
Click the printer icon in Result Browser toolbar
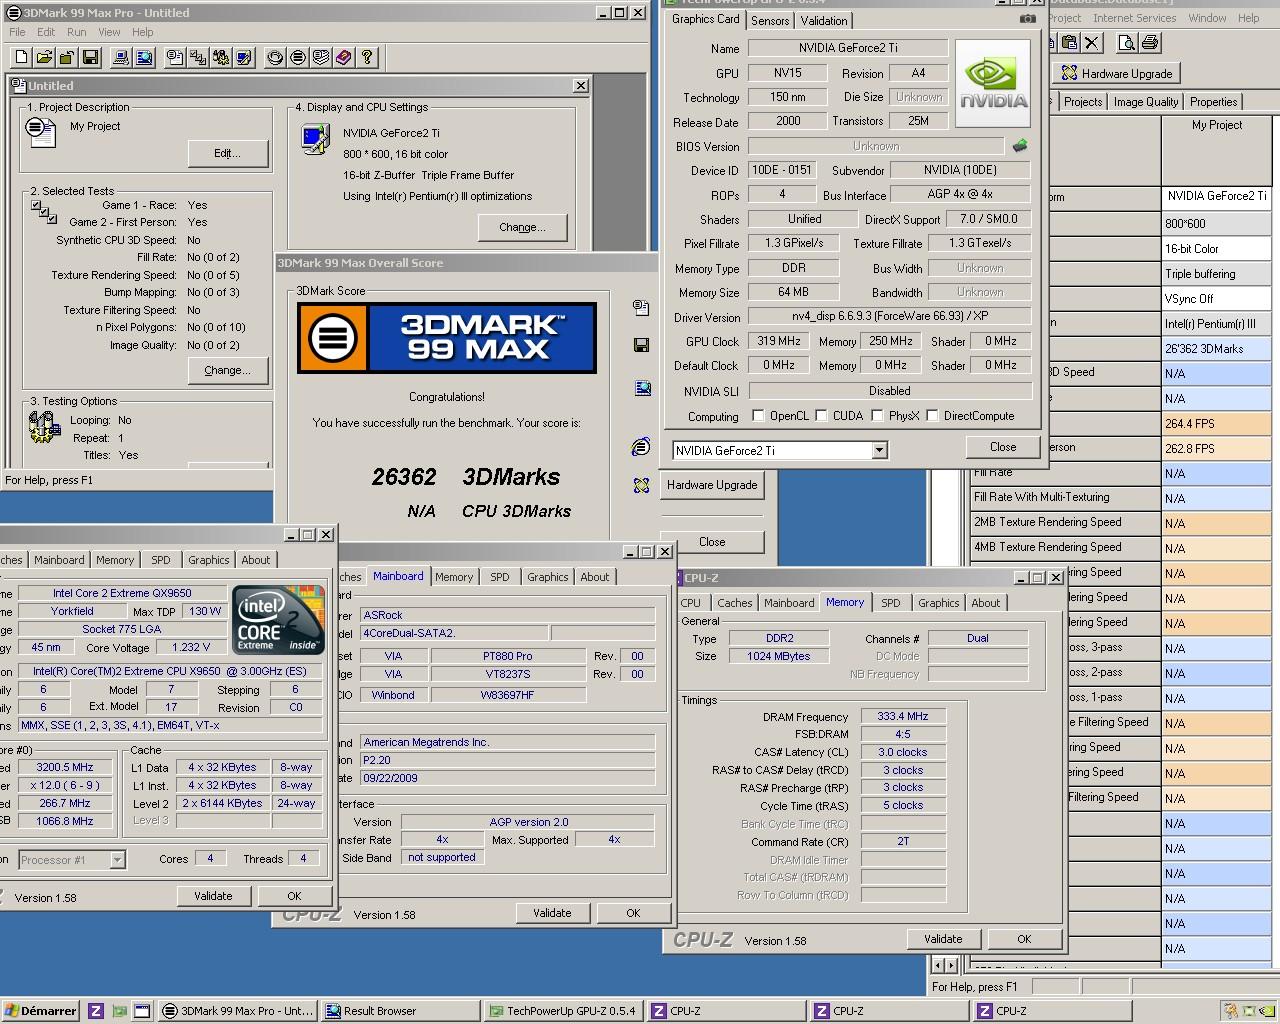coord(1149,42)
